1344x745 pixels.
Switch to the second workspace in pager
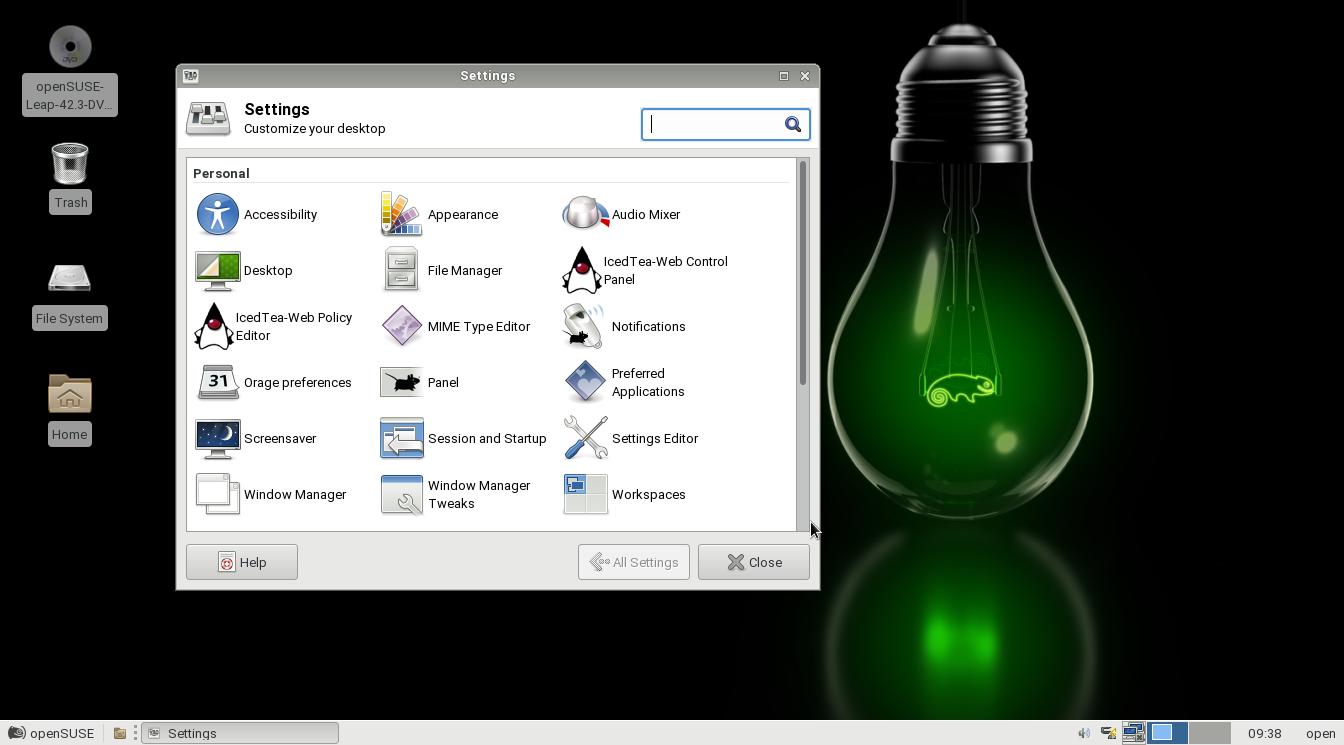[x=1209, y=733]
